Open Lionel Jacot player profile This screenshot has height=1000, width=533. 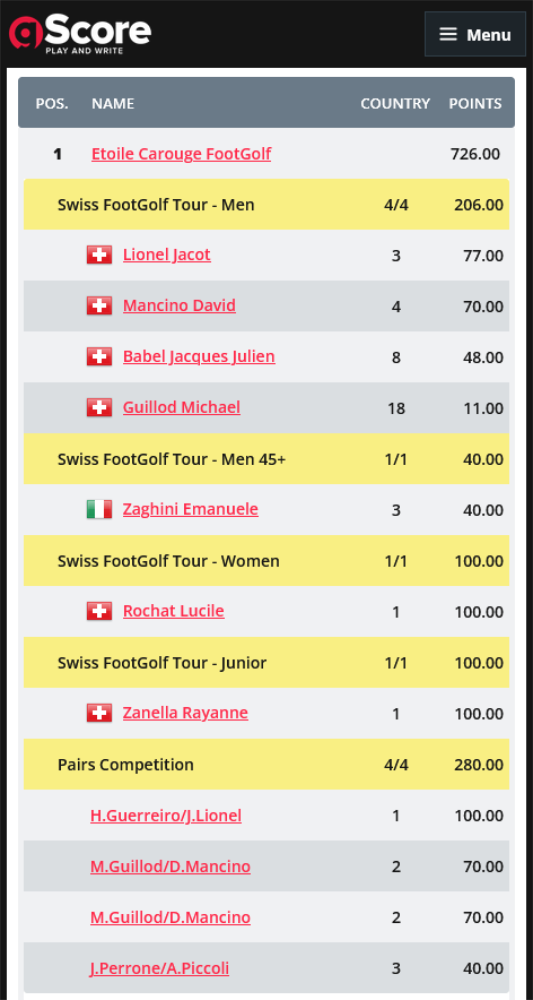166,255
